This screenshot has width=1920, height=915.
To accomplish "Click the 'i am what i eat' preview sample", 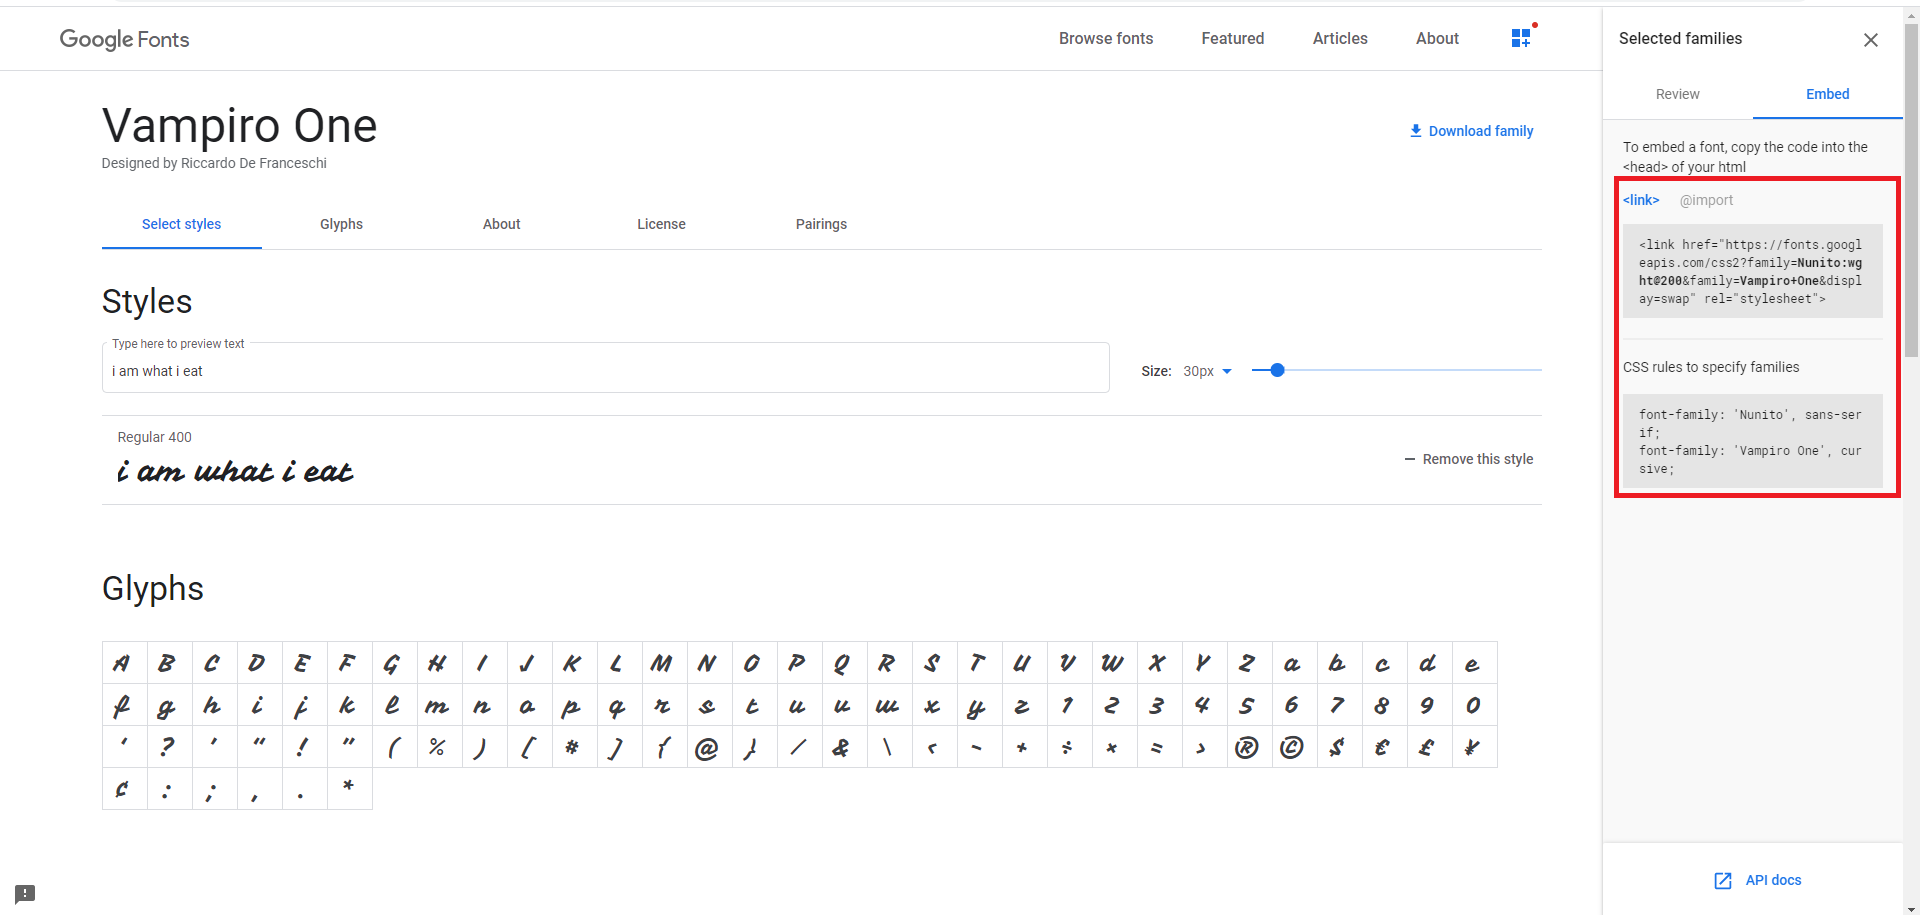I will [x=235, y=471].
